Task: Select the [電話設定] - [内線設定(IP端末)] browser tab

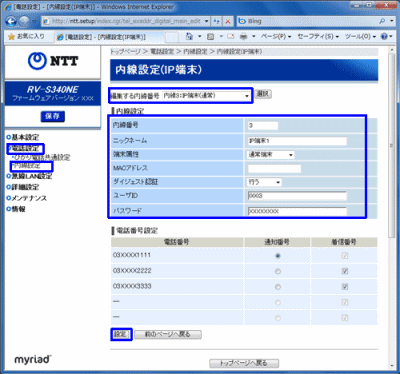Action: click(x=108, y=37)
